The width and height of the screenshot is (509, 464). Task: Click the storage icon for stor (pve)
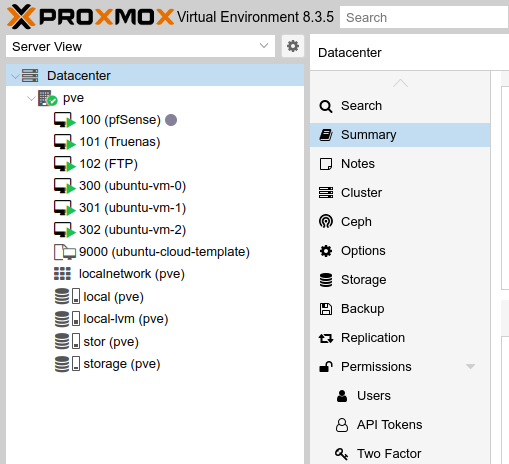coord(67,341)
